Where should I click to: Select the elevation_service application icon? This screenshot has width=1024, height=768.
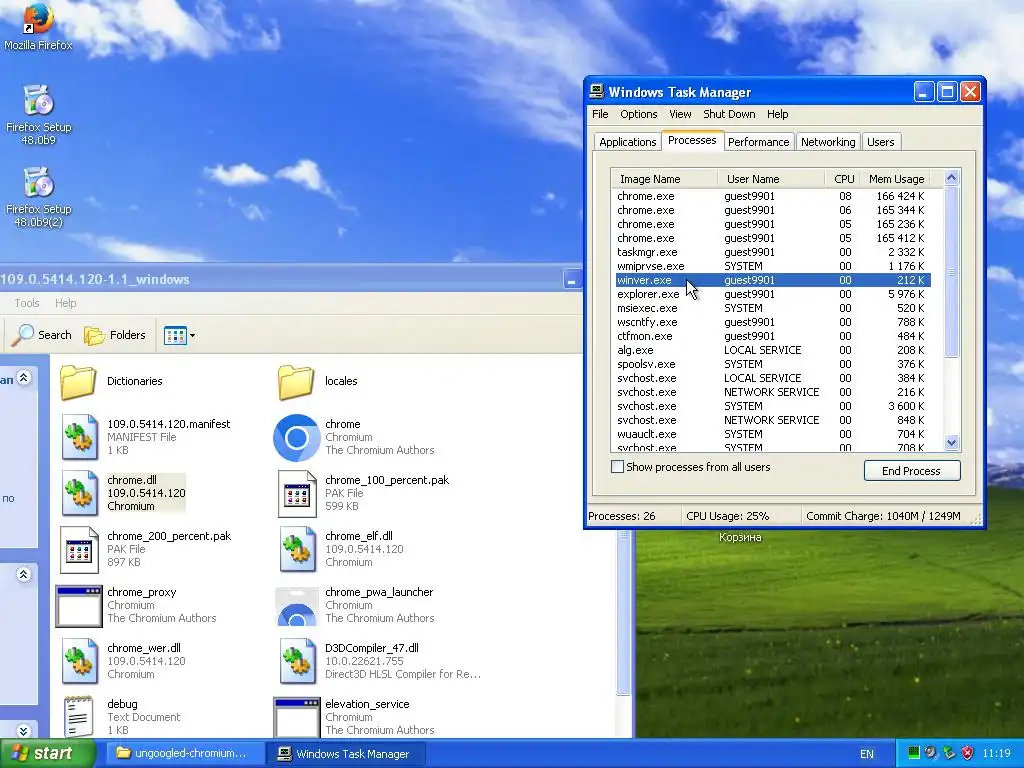pos(296,716)
